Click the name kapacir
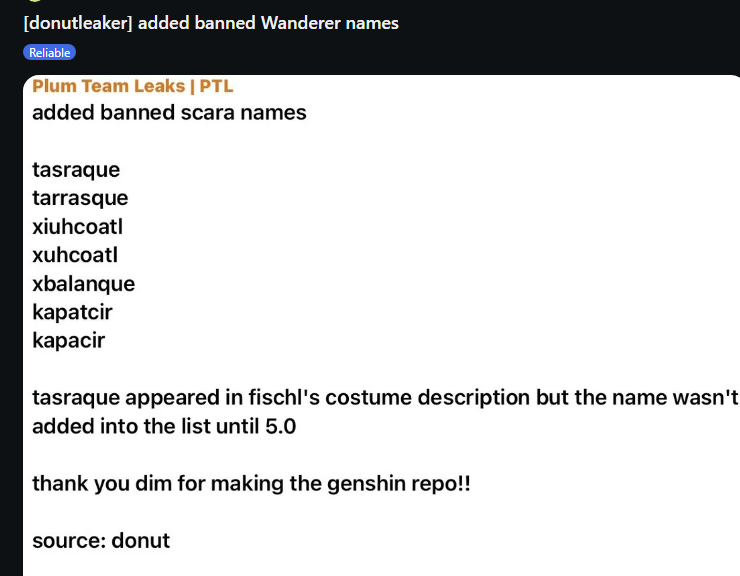Screen dimensions: 740x576 point(68,341)
